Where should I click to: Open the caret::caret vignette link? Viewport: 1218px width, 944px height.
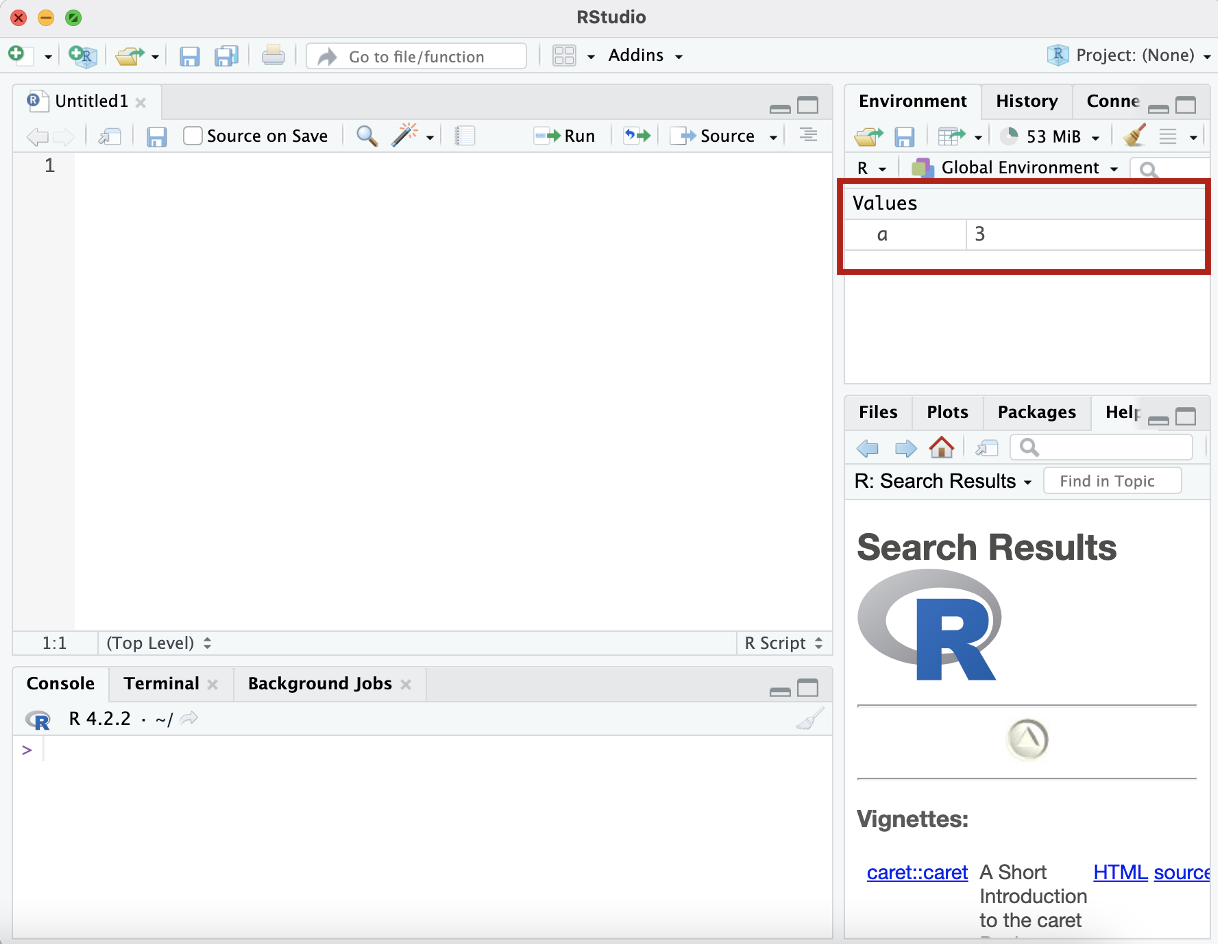(917, 872)
